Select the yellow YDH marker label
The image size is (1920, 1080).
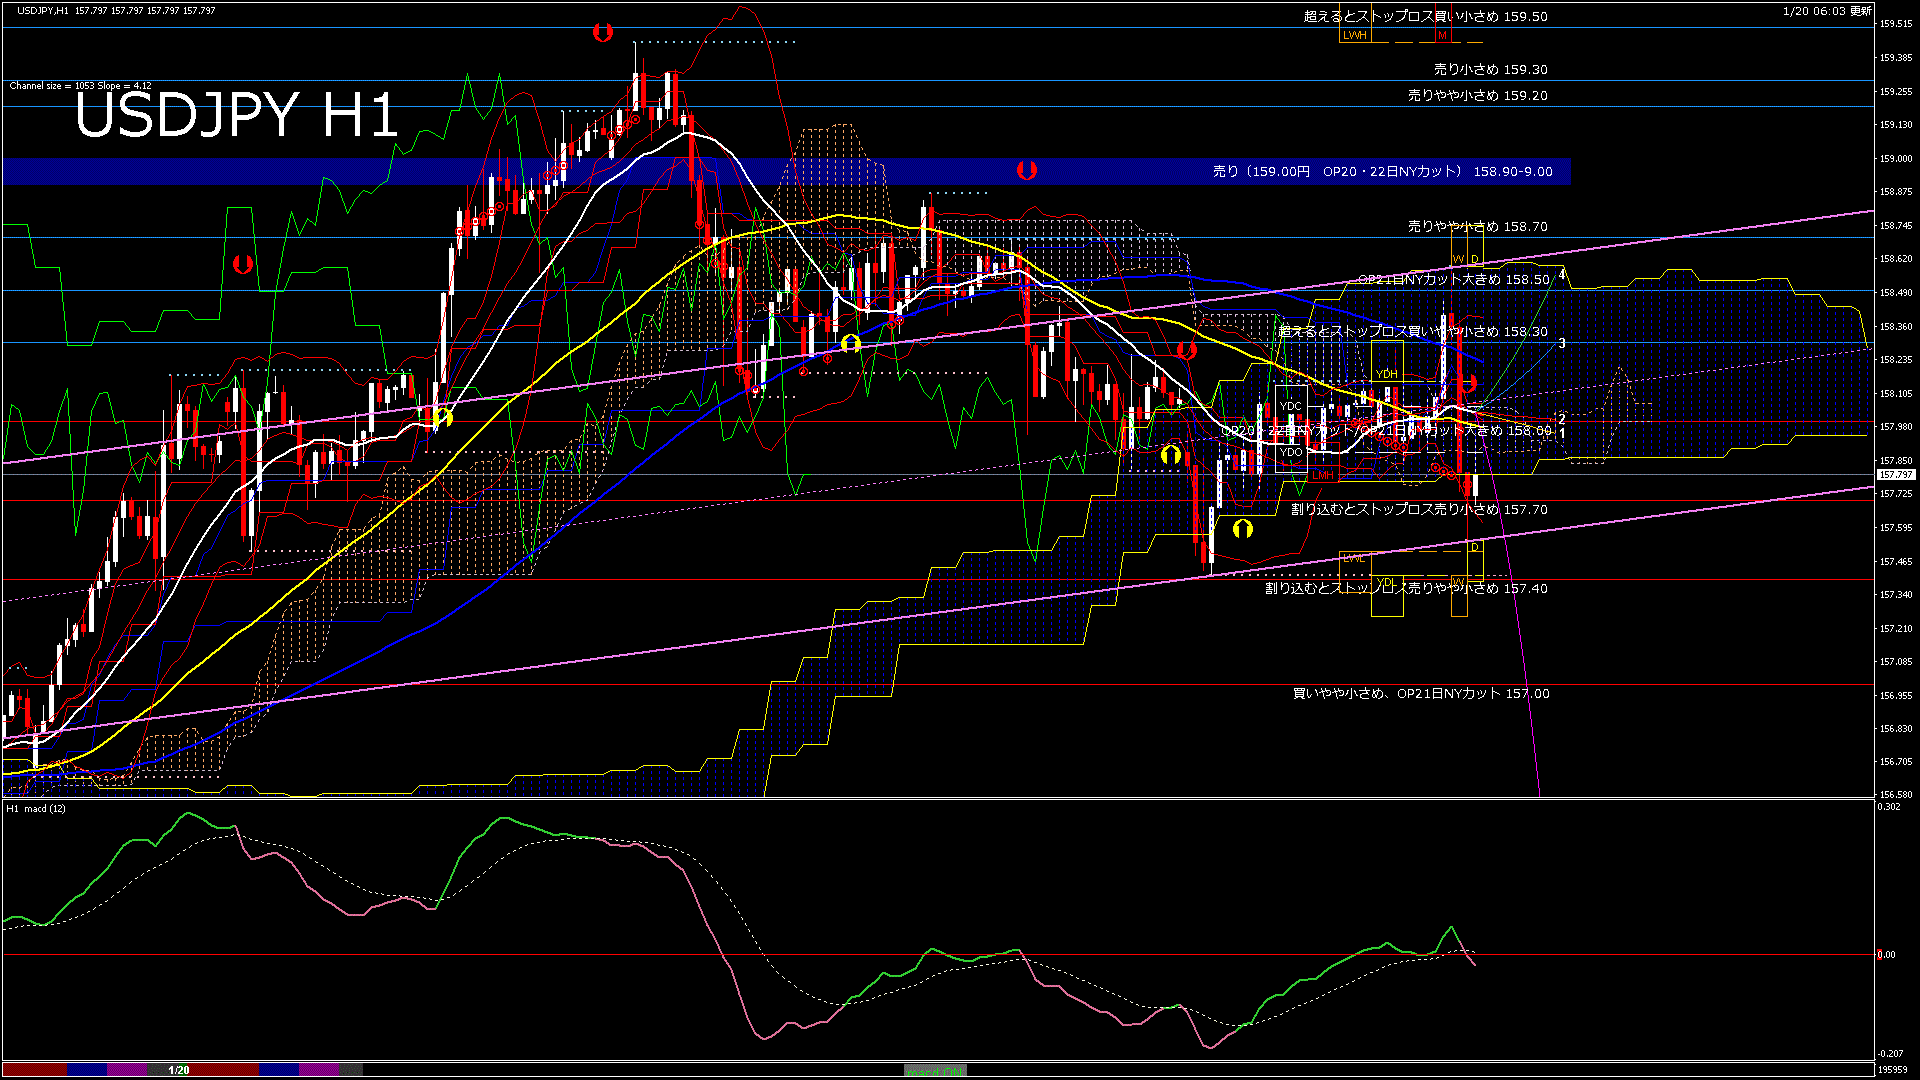click(x=1386, y=374)
